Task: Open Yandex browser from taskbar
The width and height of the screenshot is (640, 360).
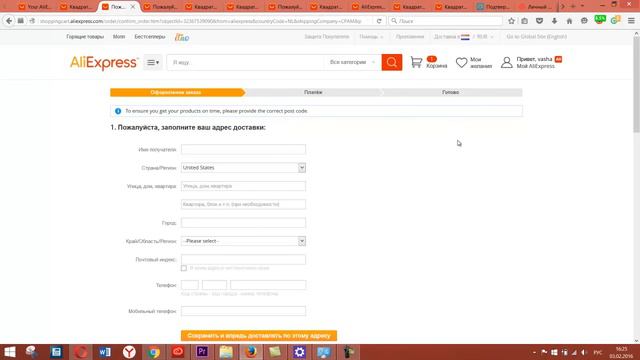Action: pyautogui.click(x=129, y=352)
